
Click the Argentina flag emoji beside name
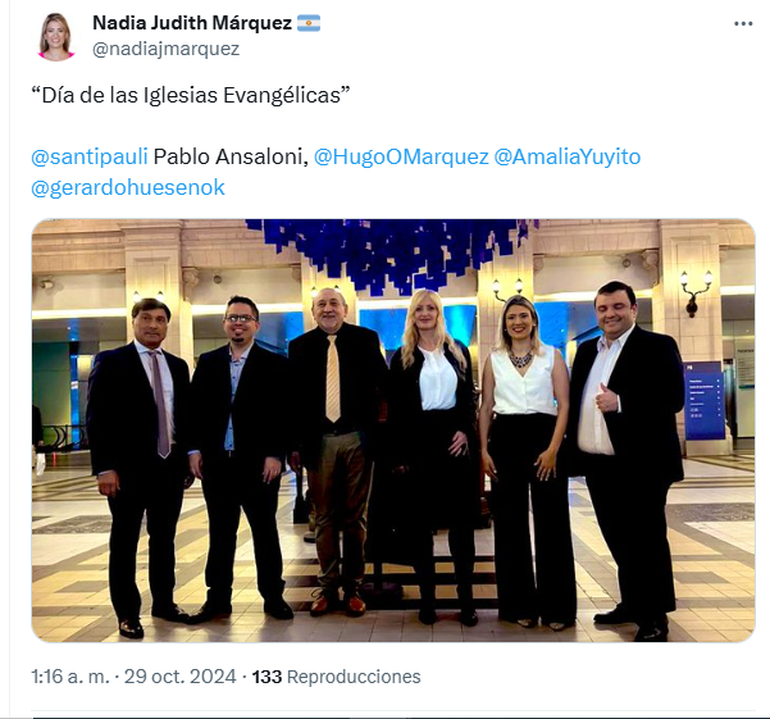pos(308,23)
